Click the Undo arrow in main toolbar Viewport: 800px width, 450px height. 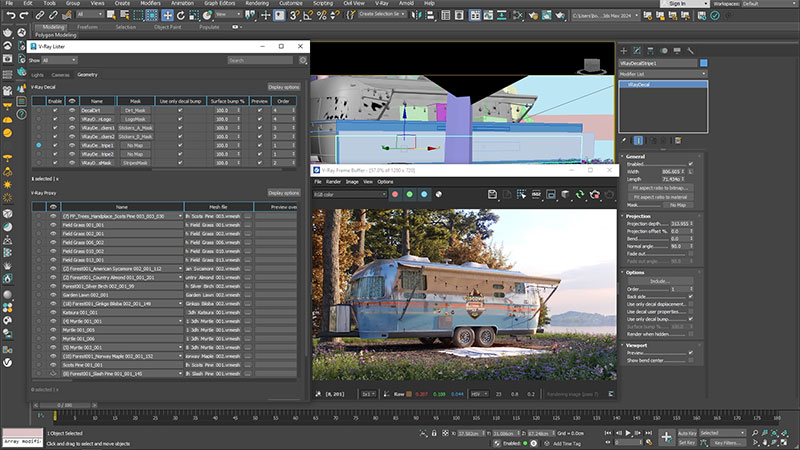(9, 16)
